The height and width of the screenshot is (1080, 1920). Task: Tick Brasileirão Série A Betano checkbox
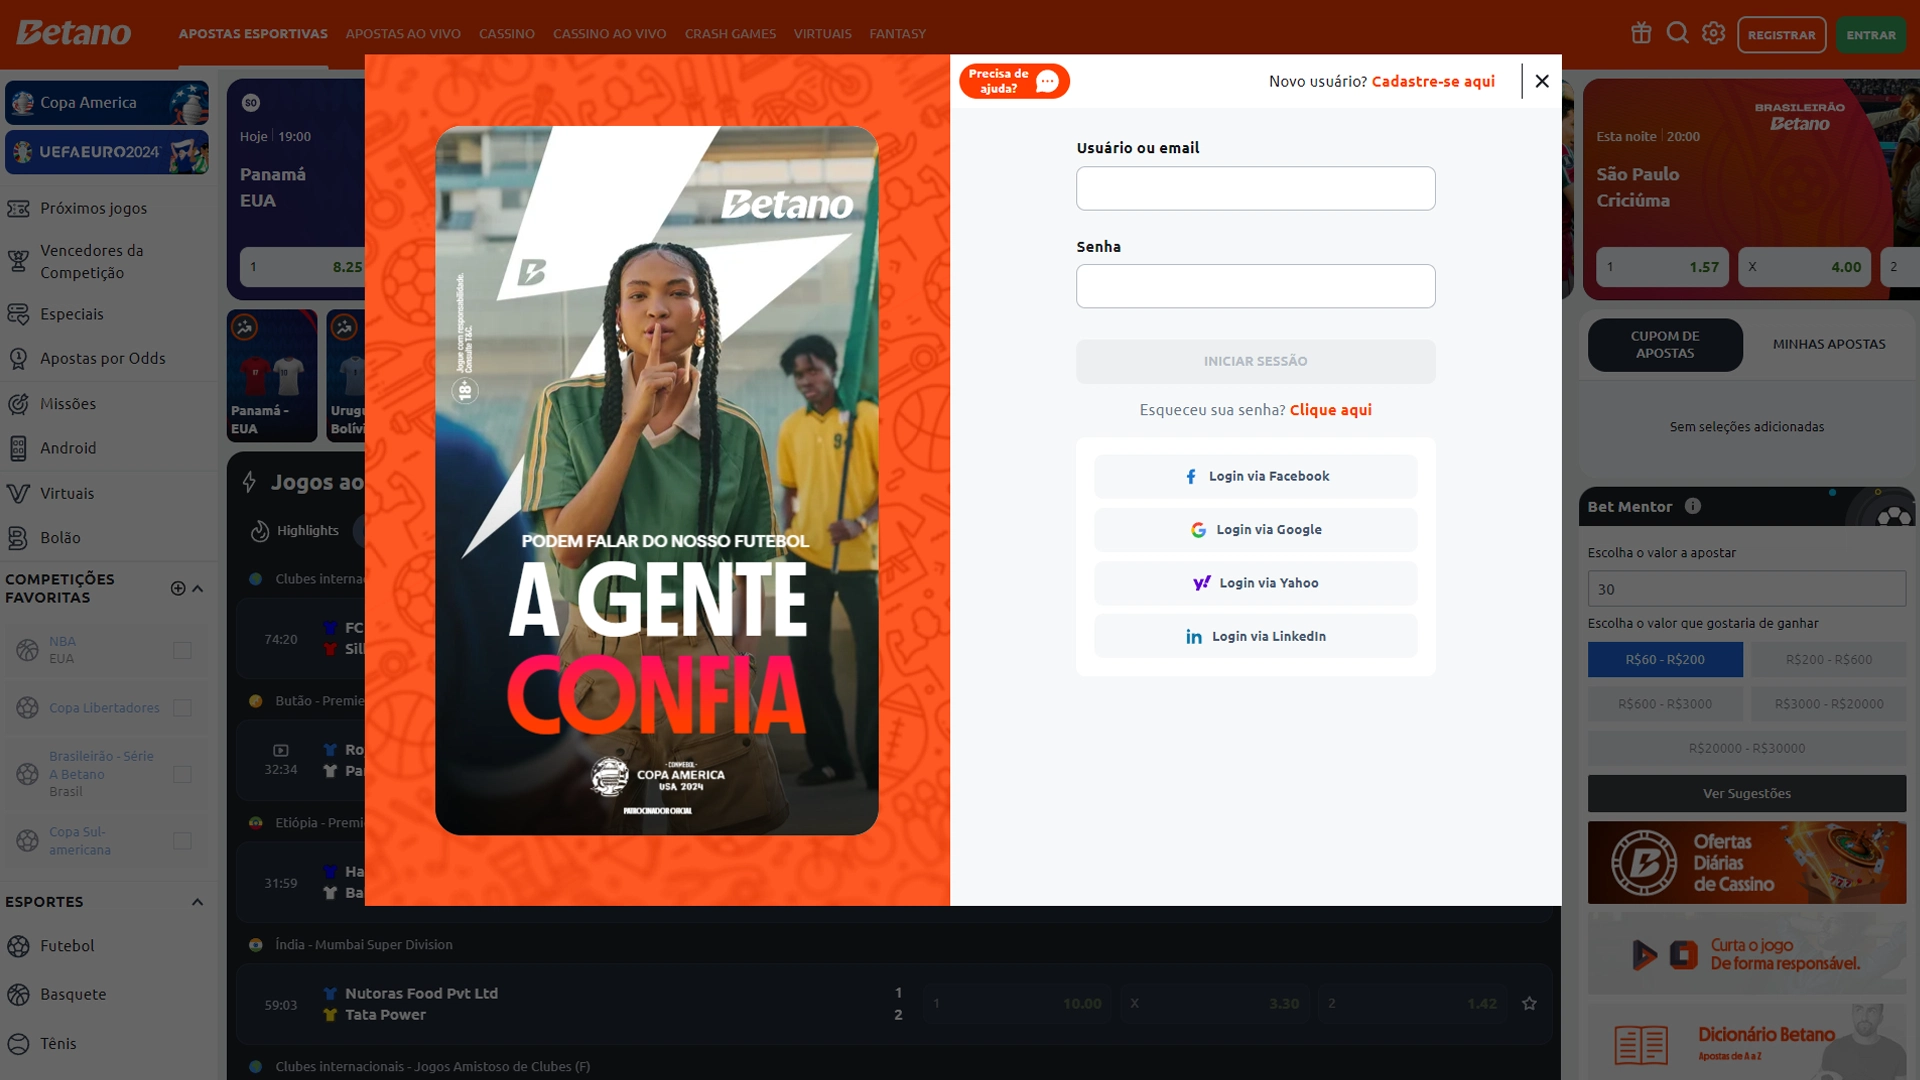[x=182, y=774]
